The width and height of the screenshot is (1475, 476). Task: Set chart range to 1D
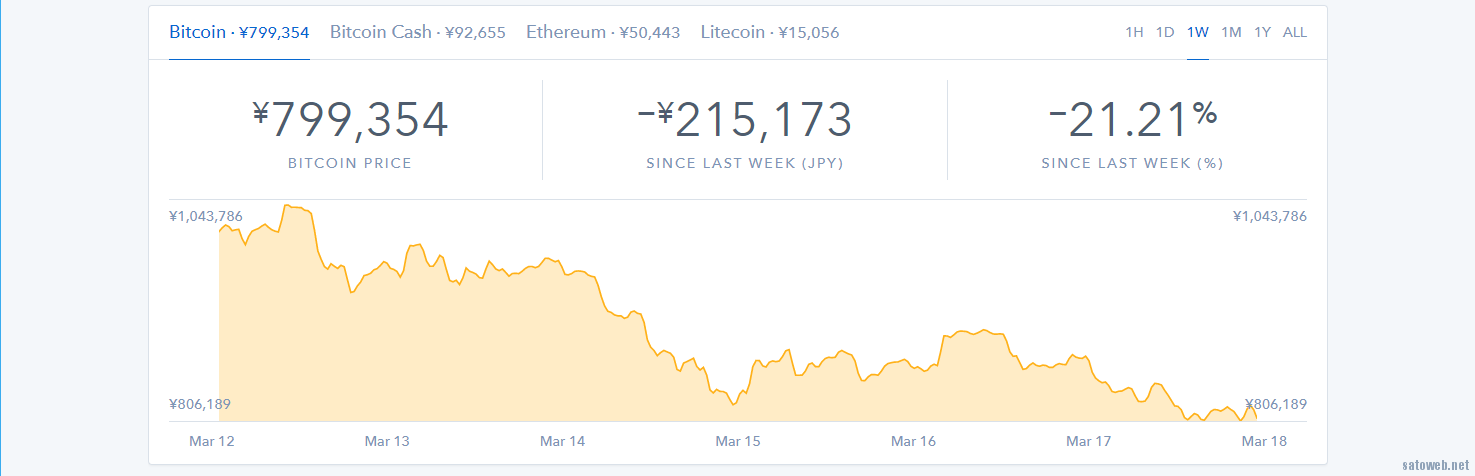point(1165,32)
